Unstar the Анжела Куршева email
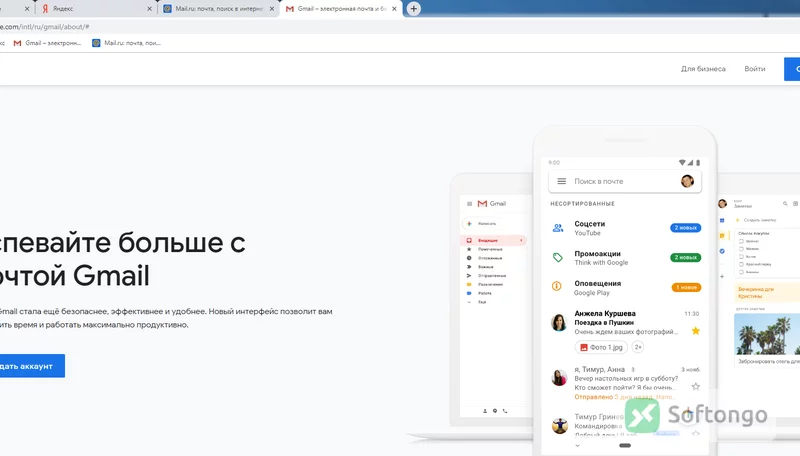This screenshot has width=800, height=456. [x=695, y=331]
